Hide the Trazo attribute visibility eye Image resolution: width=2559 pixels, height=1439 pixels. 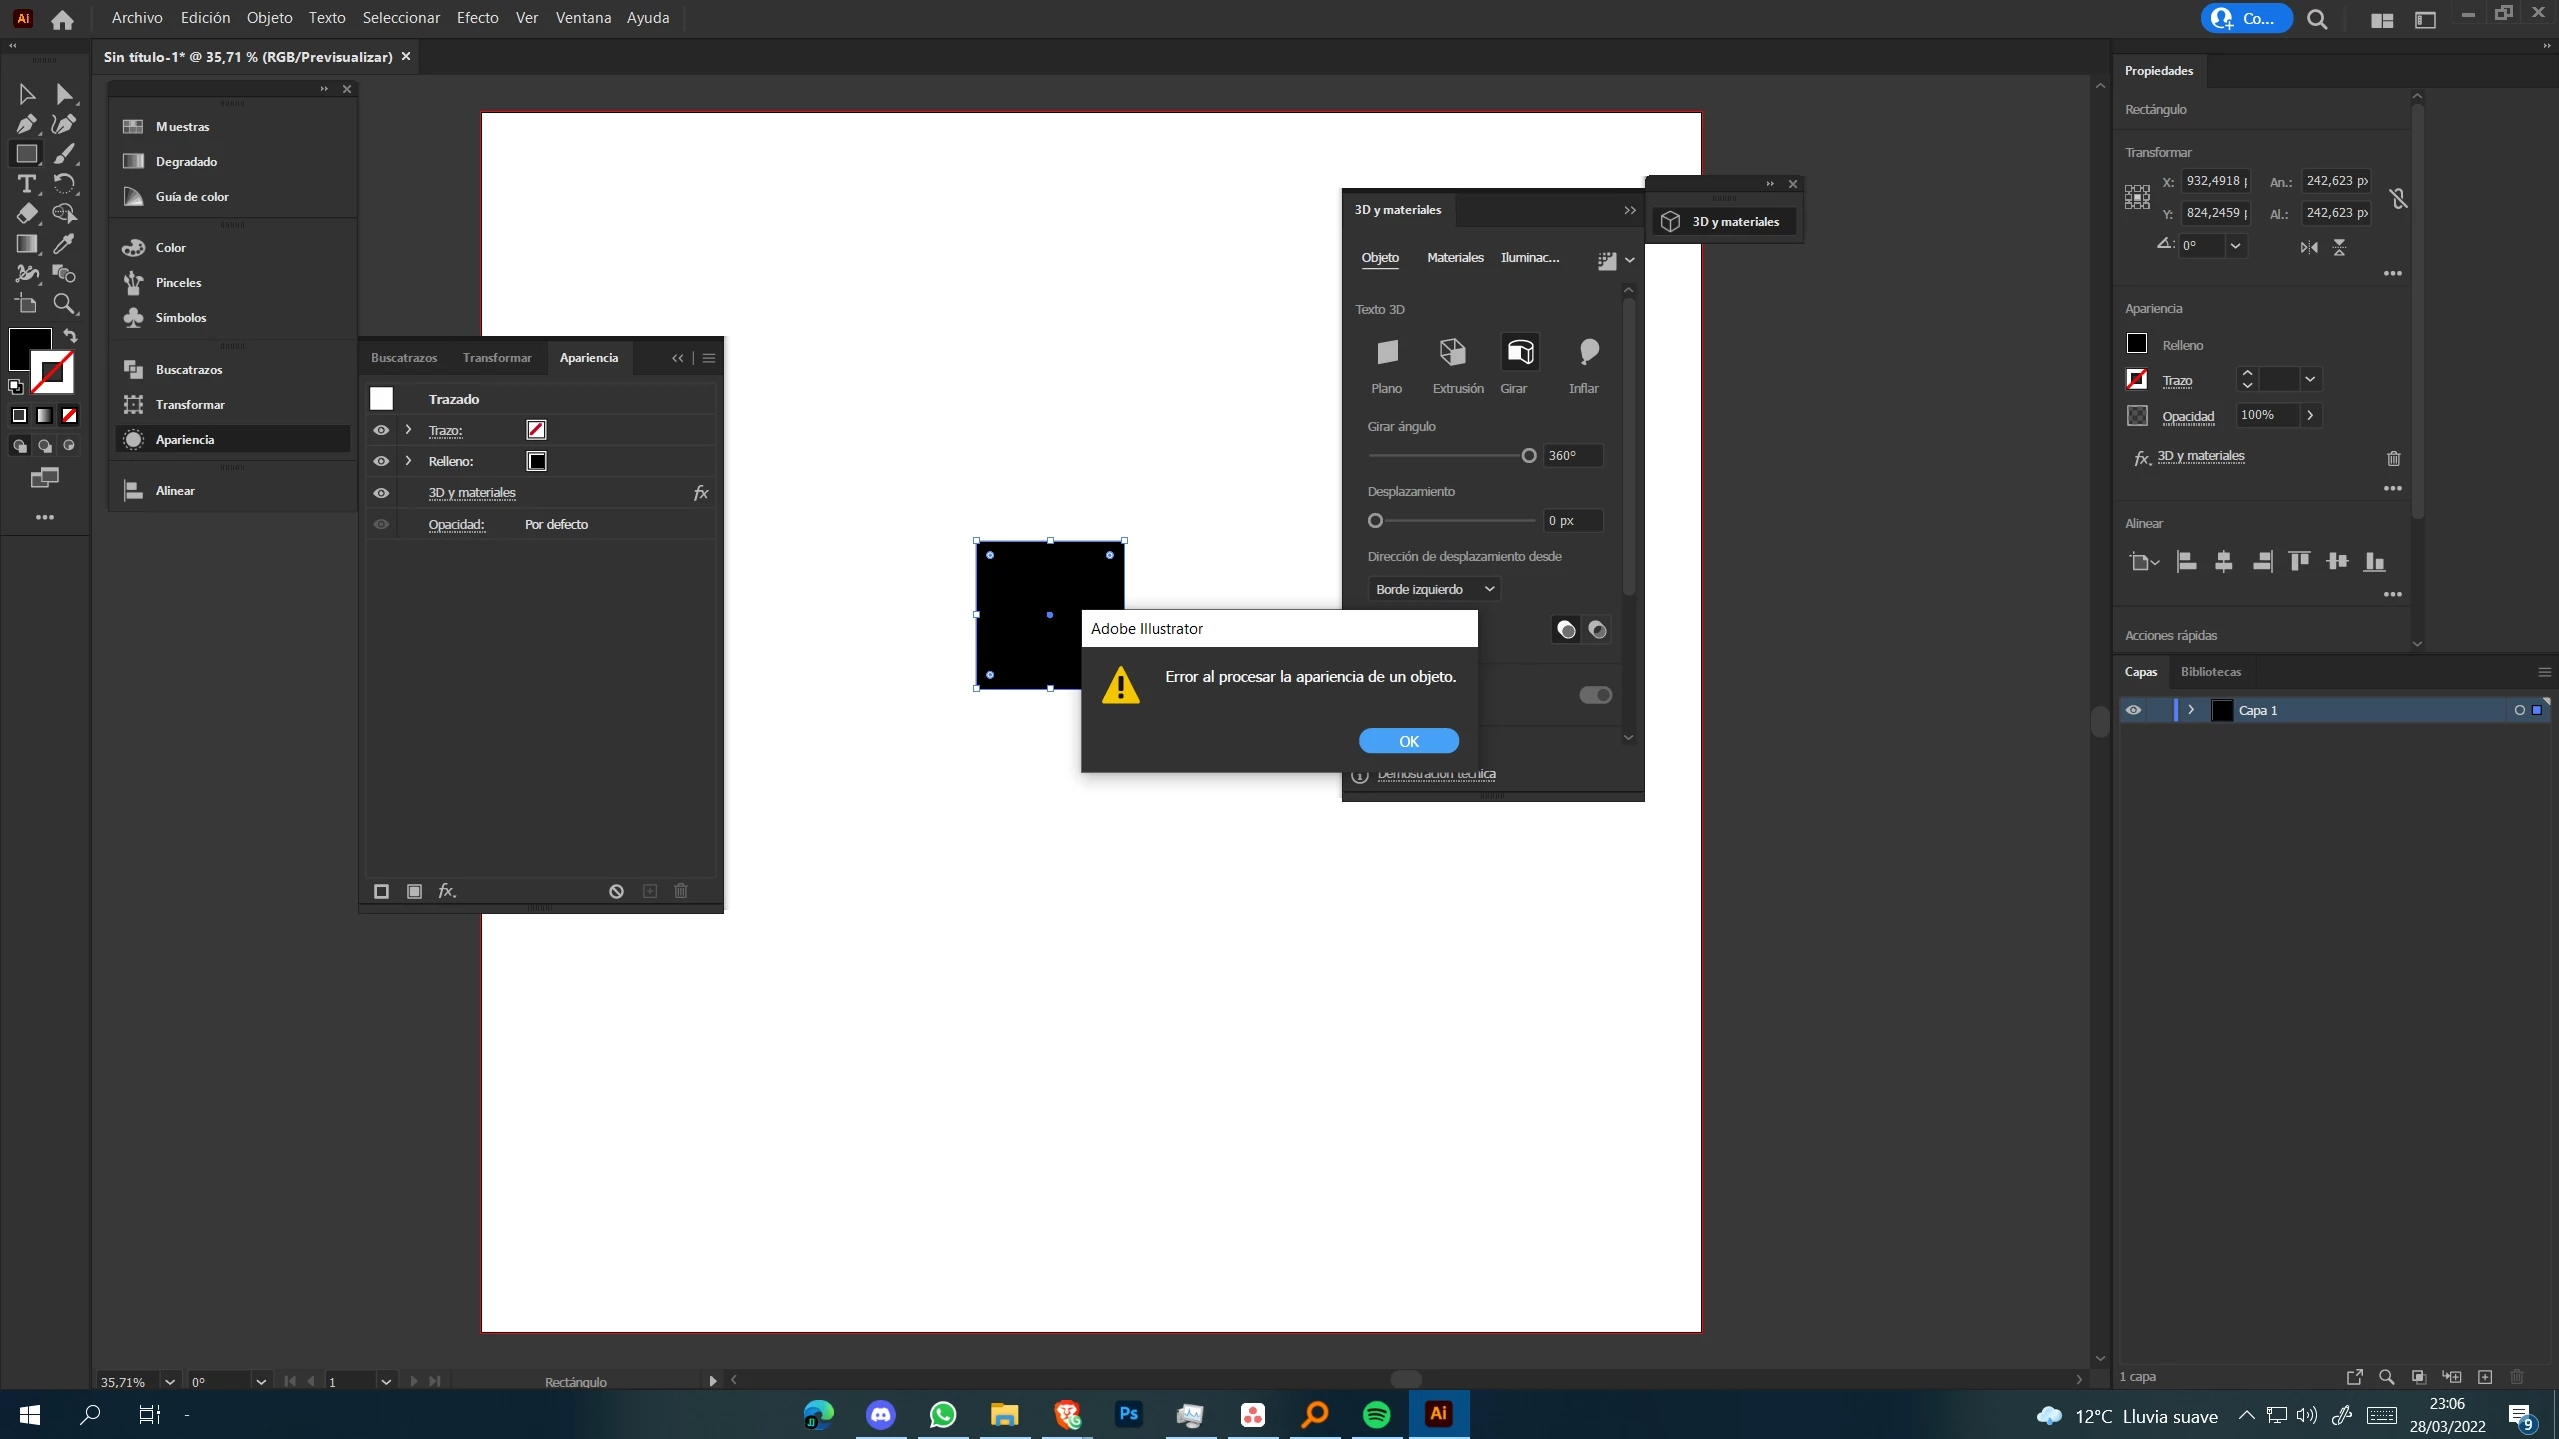pos(381,430)
